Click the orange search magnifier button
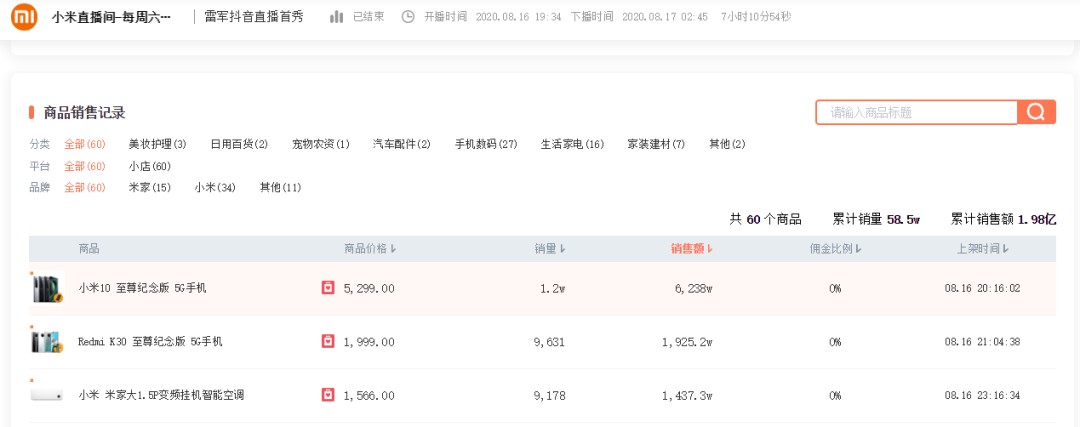Image resolution: width=1080 pixels, height=427 pixels. 1037,112
